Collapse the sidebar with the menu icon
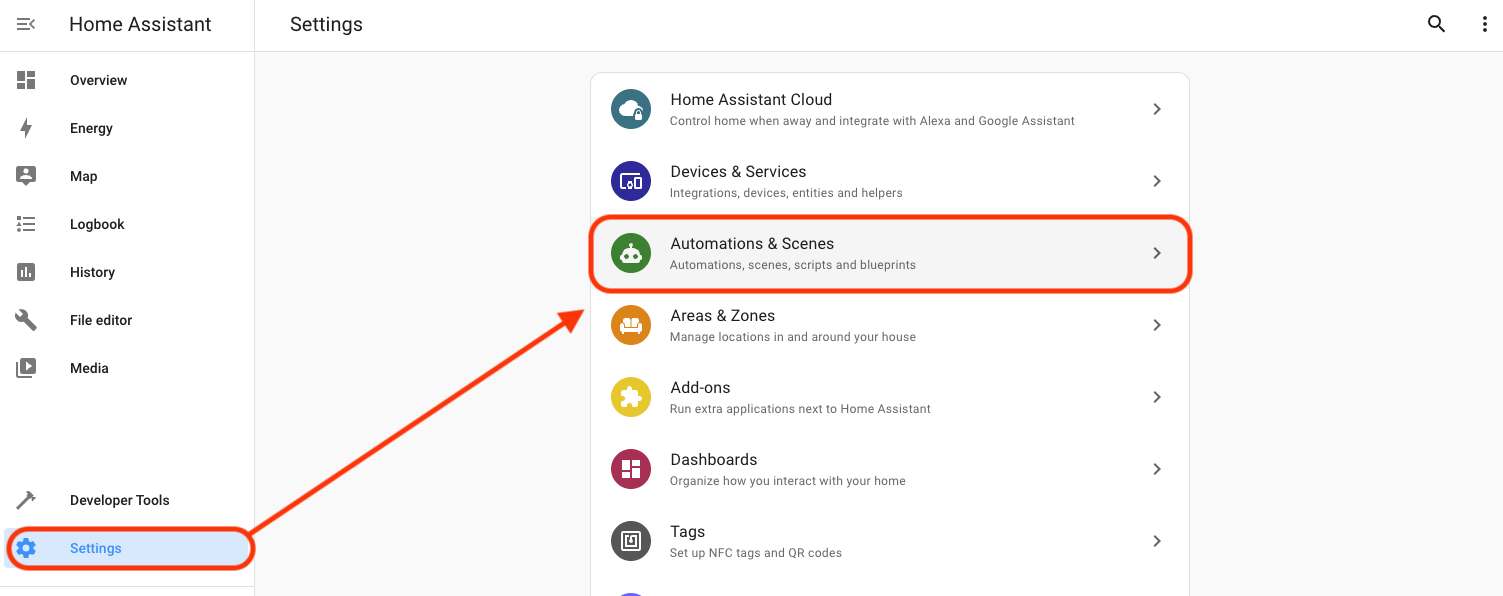Screen dimensions: 1503x596 click(26, 24)
